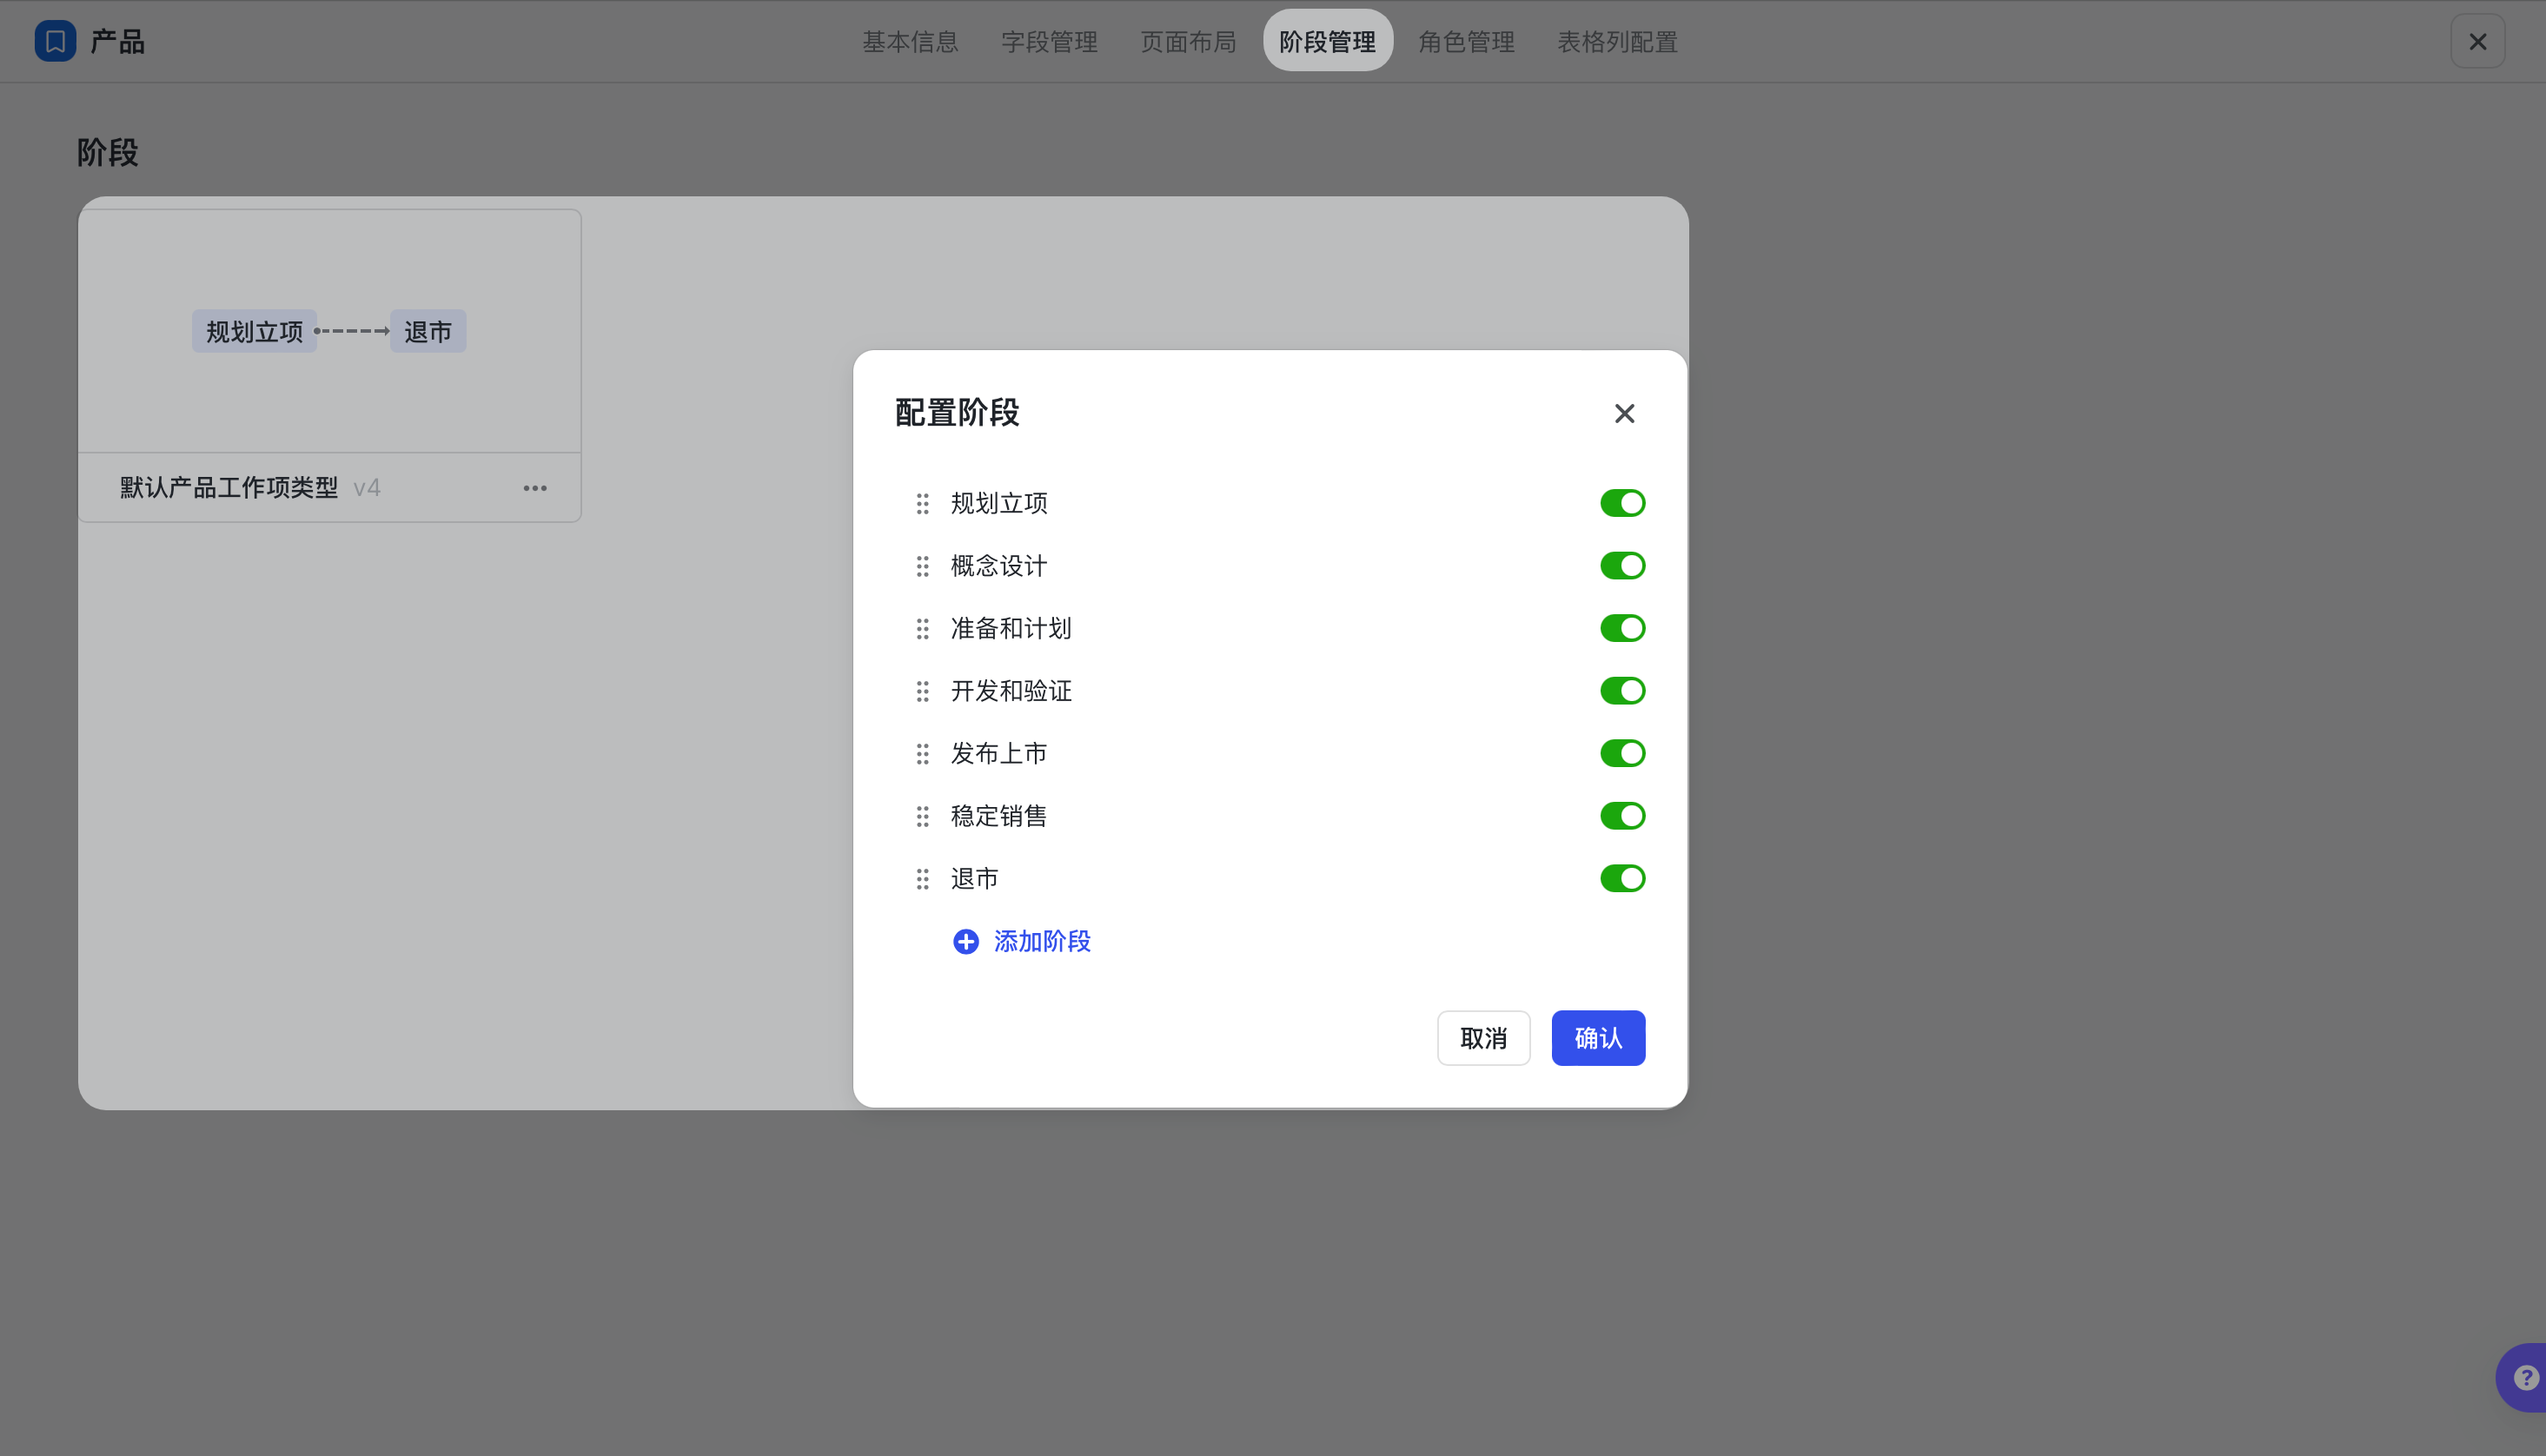The height and width of the screenshot is (1456, 2546).
Task: Disable the 概念设计 stage toggle
Action: tap(1622, 565)
